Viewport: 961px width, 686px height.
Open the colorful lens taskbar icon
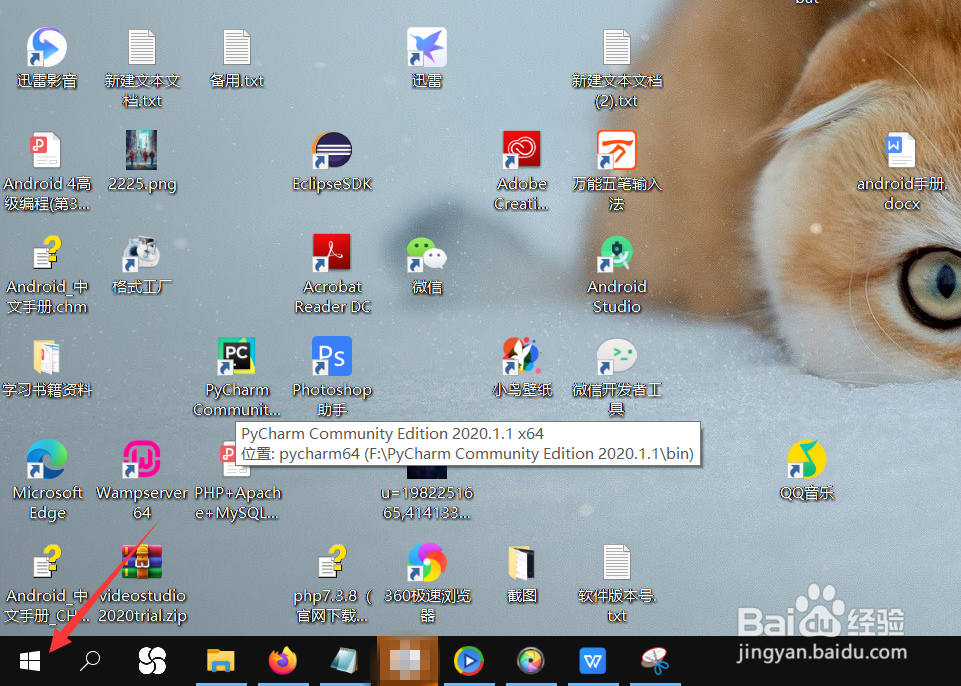coord(531,661)
